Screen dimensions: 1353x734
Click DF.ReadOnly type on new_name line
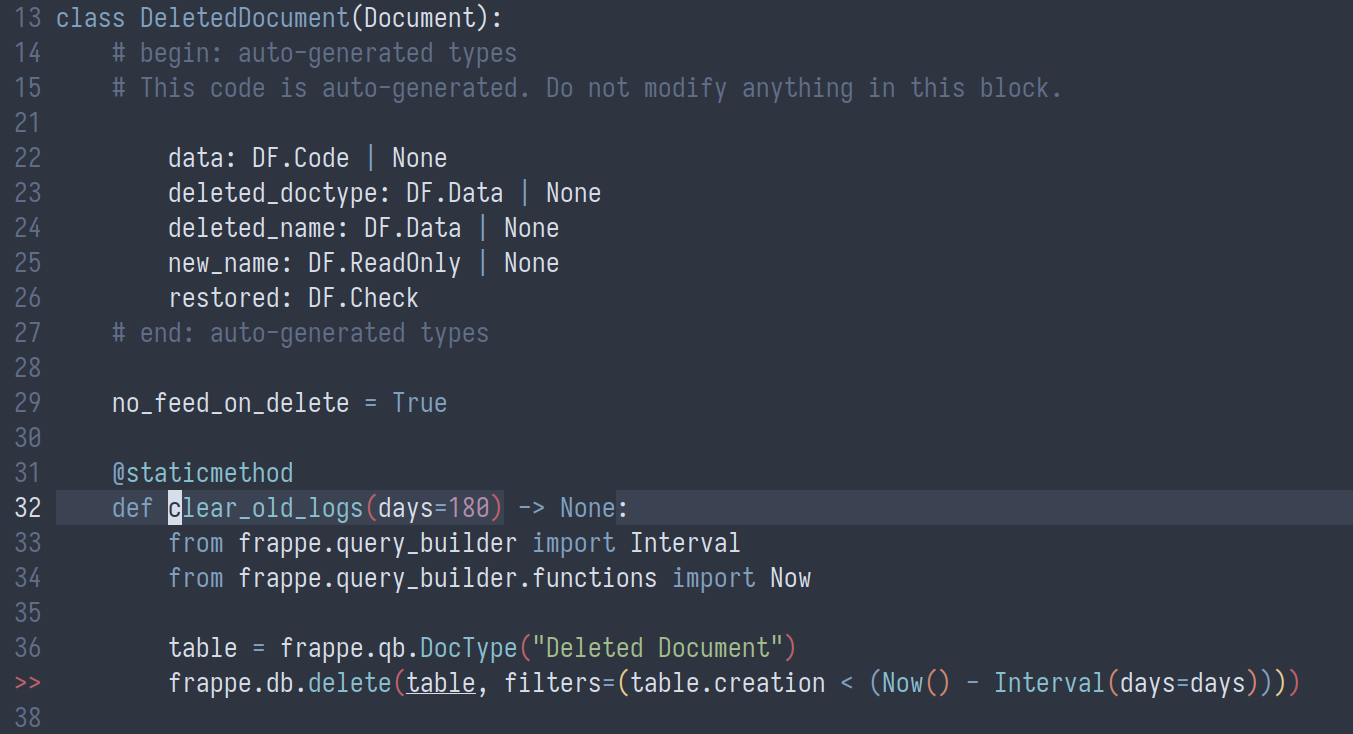(384, 263)
